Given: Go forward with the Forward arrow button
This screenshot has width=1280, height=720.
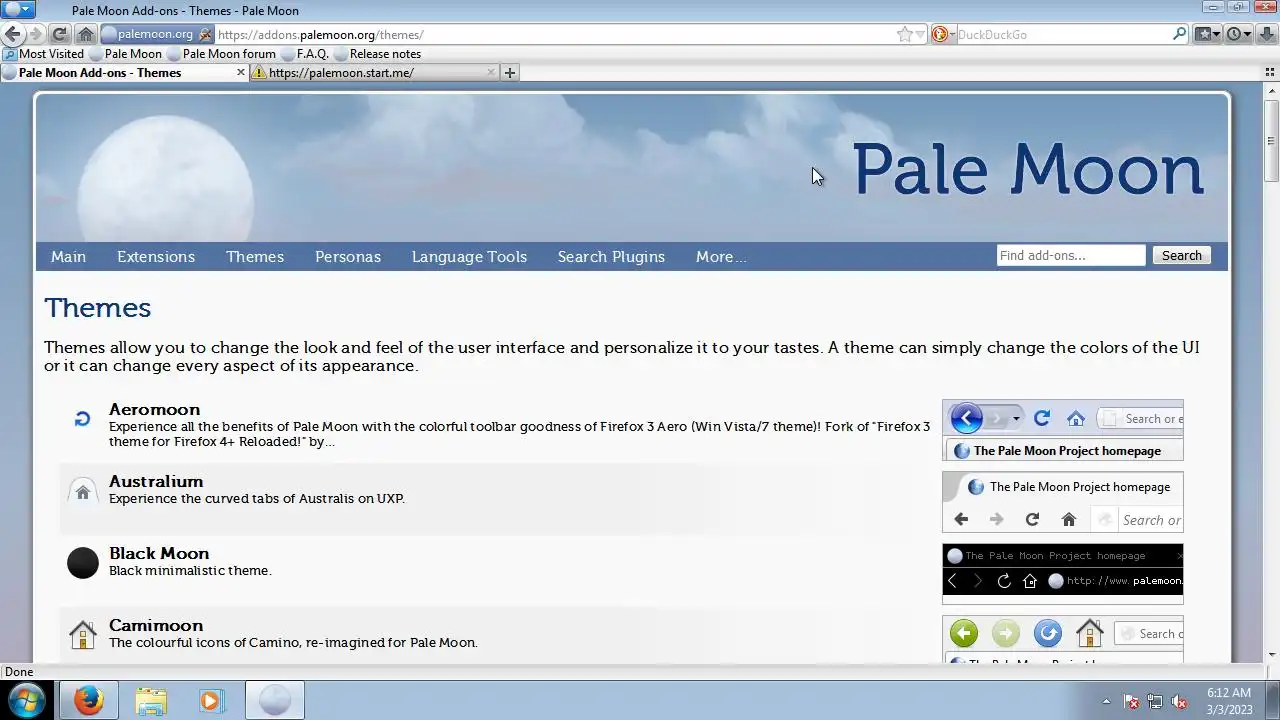Looking at the screenshot, I should tap(35, 34).
